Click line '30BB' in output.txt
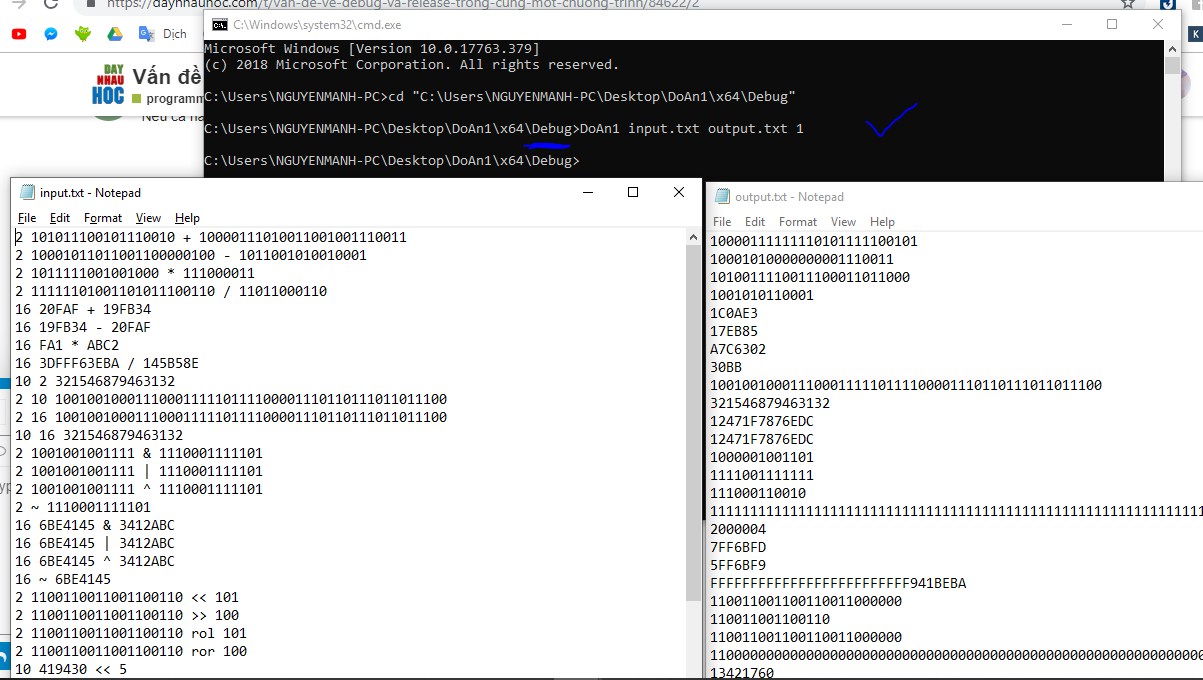The height and width of the screenshot is (680, 1203). point(726,368)
